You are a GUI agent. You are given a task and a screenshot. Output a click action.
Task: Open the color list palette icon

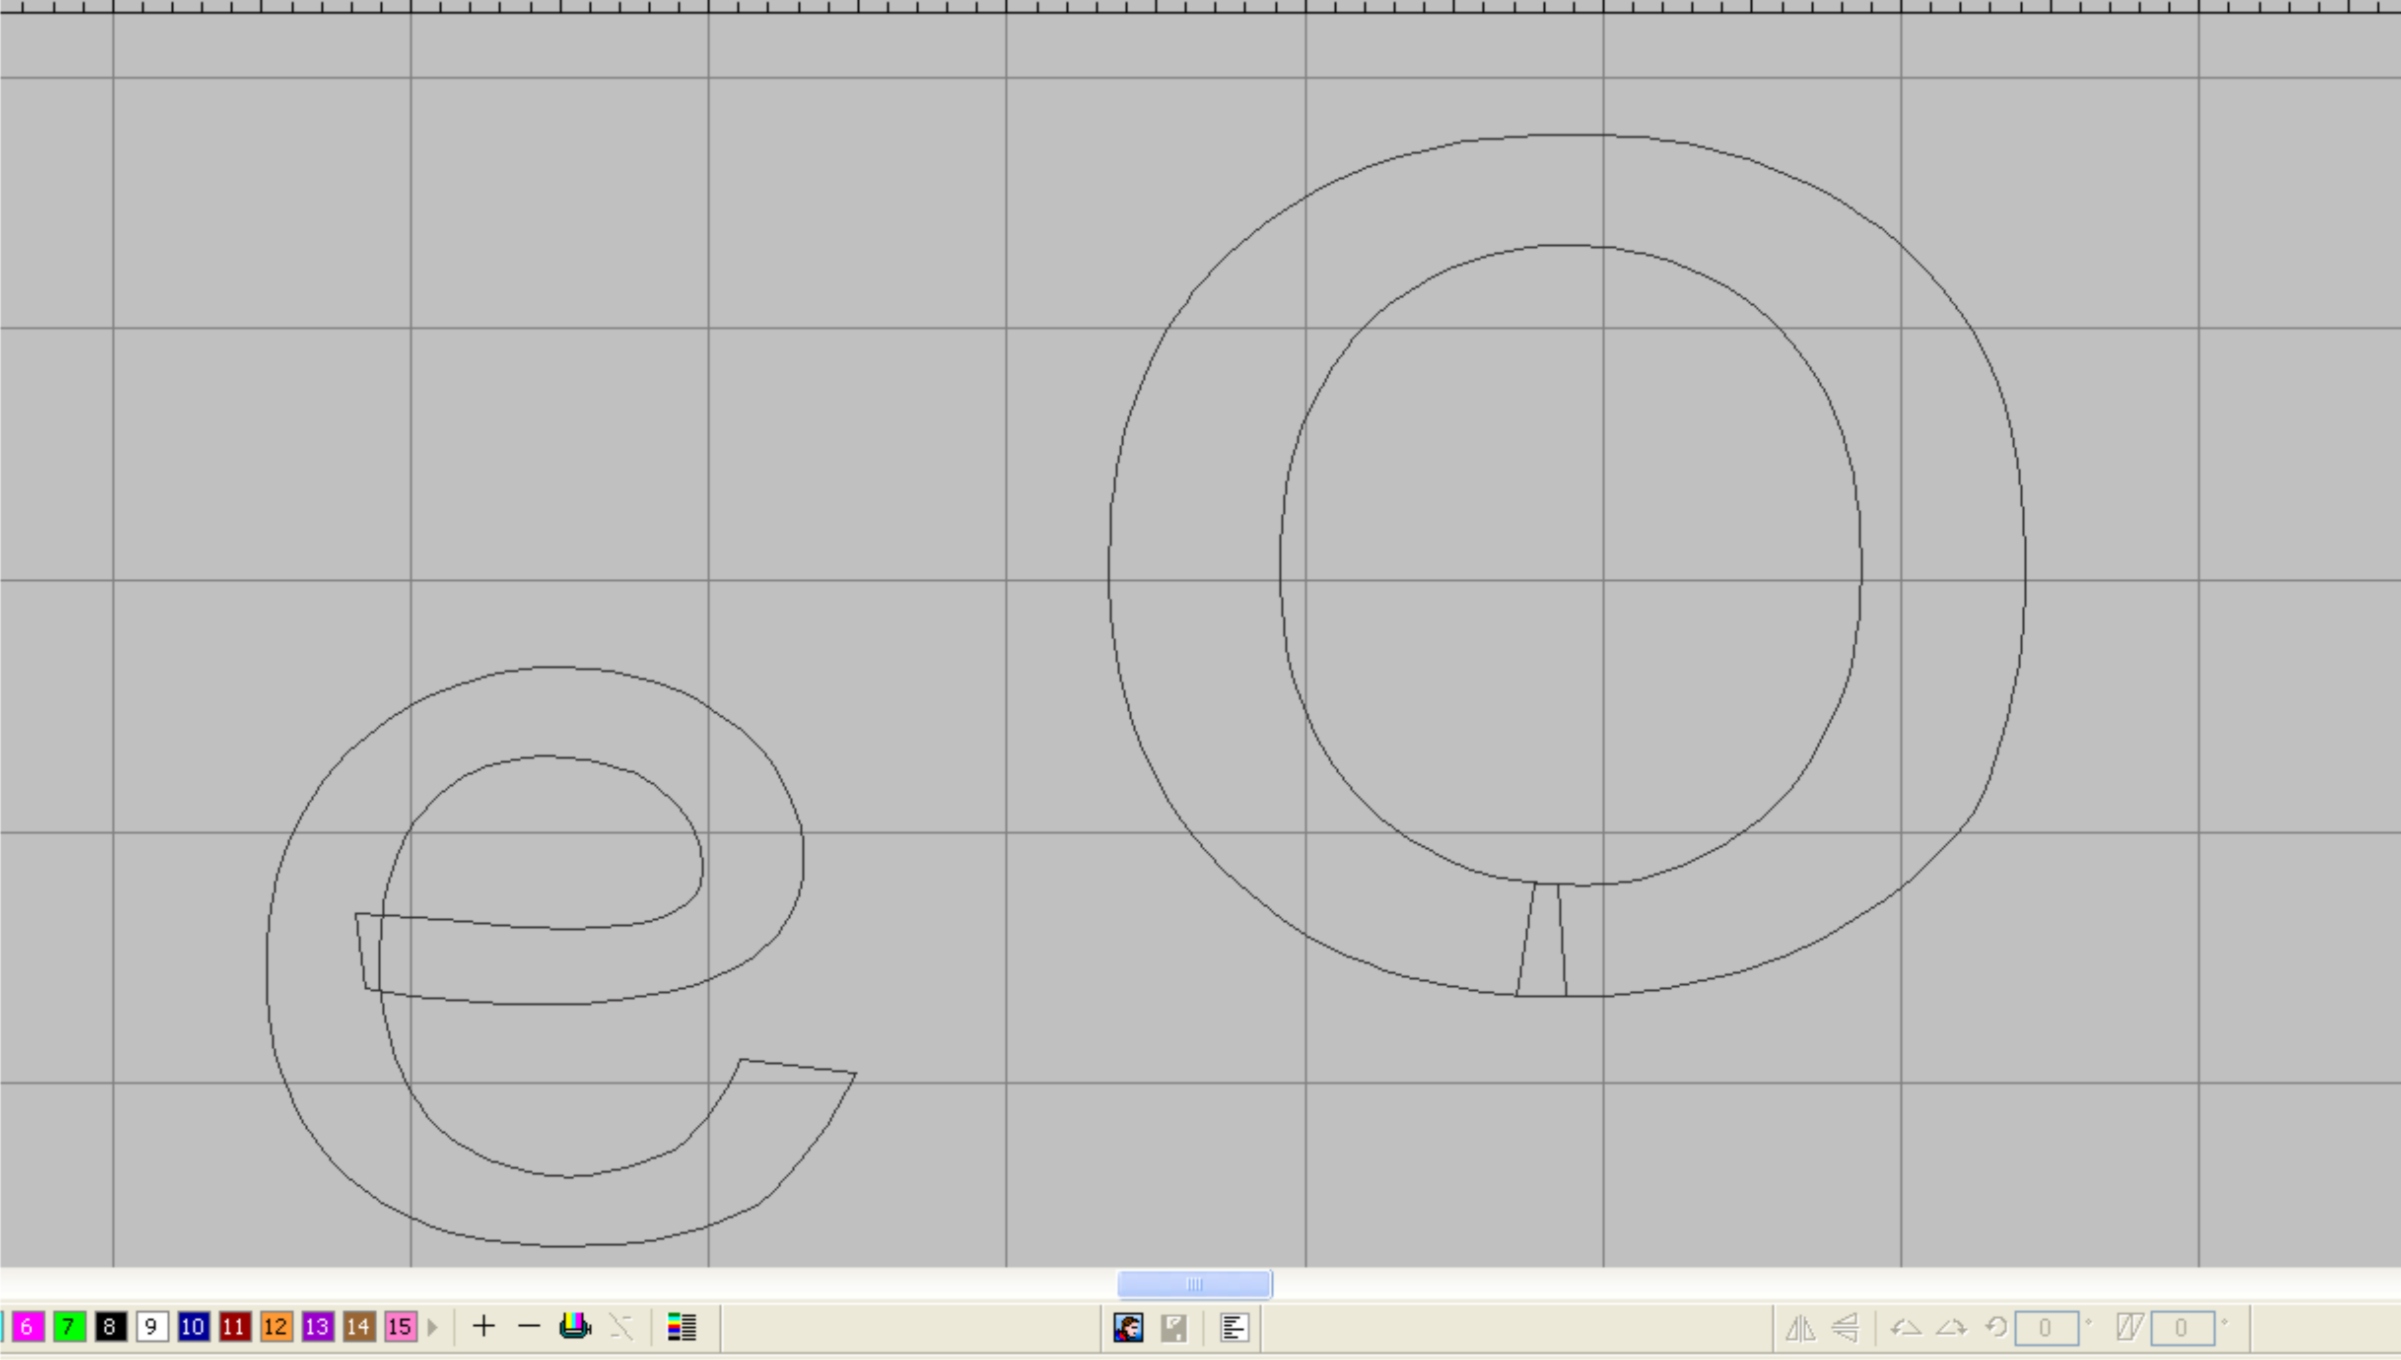[x=681, y=1327]
